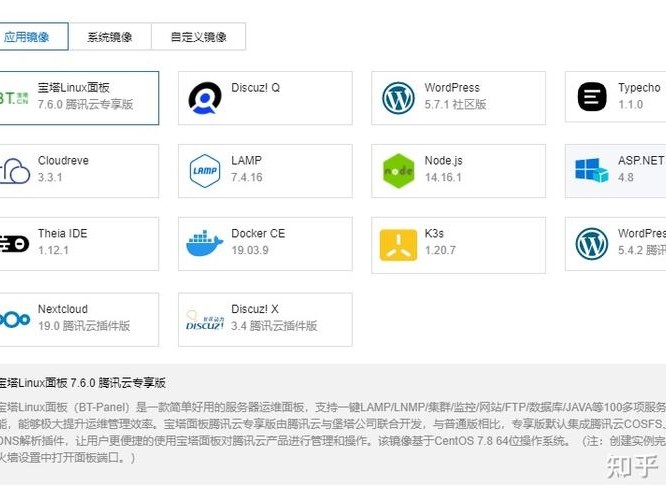
Task: Select the 自定义镜像 tab
Action: (198, 37)
